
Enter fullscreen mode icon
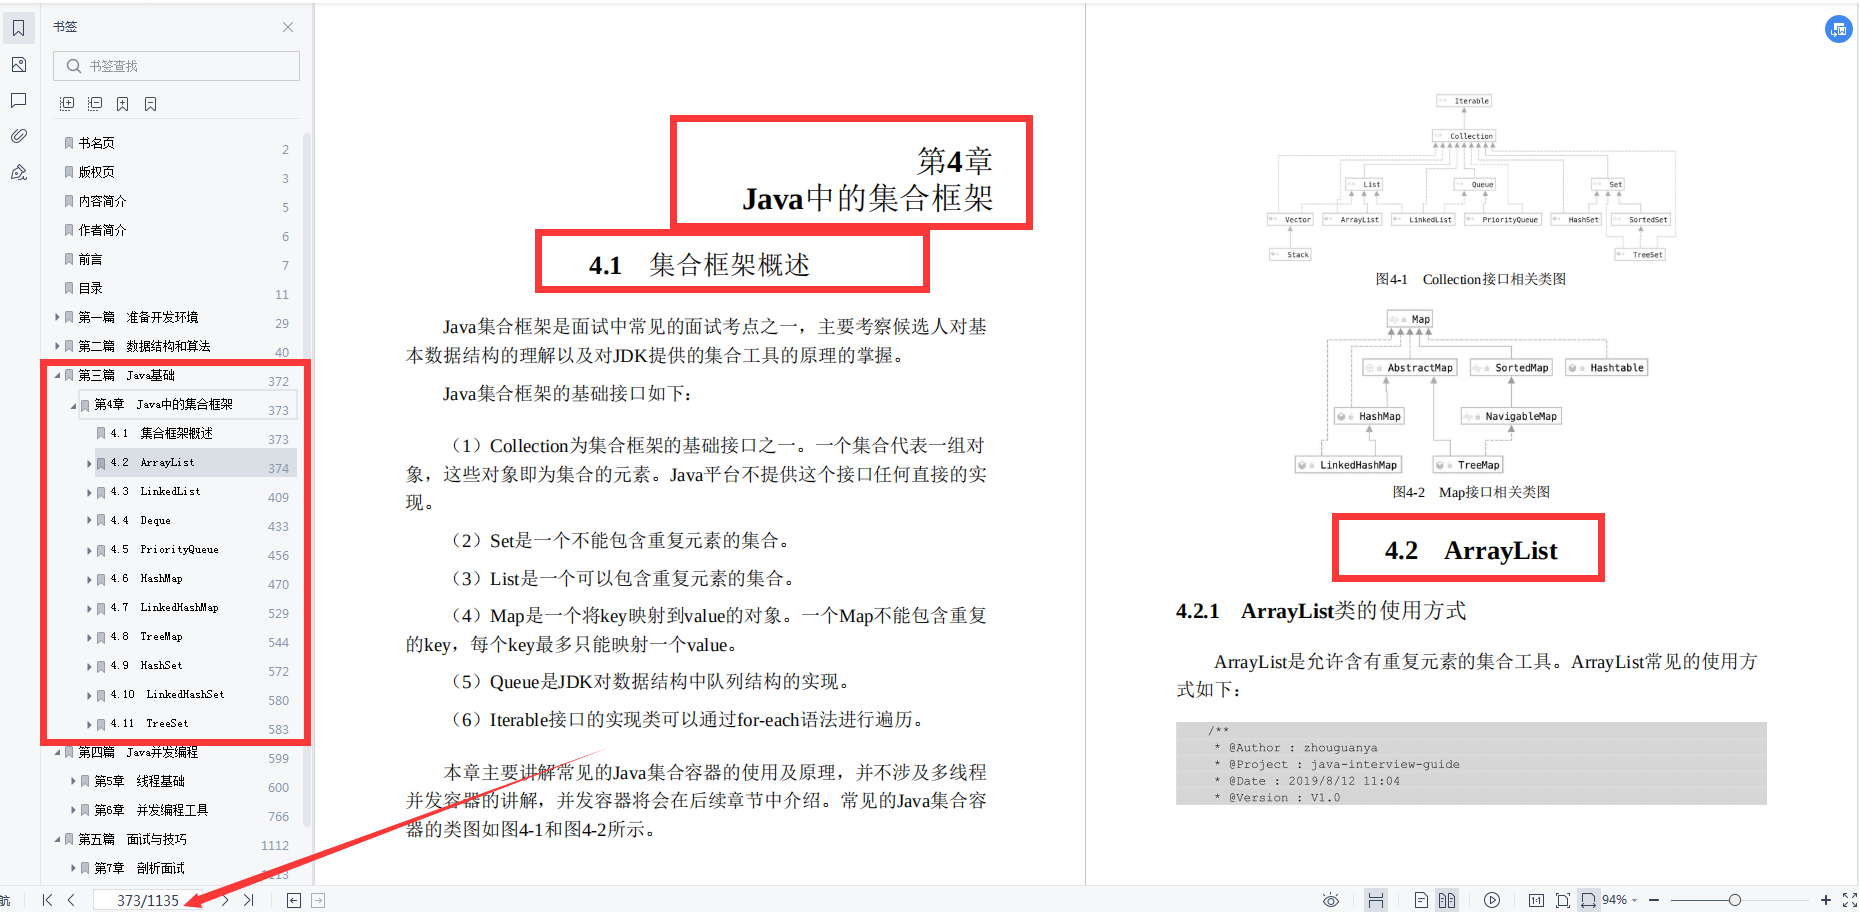point(1849,900)
